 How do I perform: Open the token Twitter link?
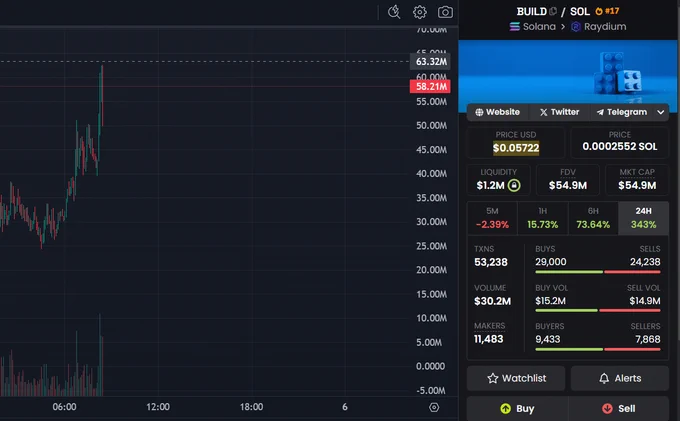[559, 112]
